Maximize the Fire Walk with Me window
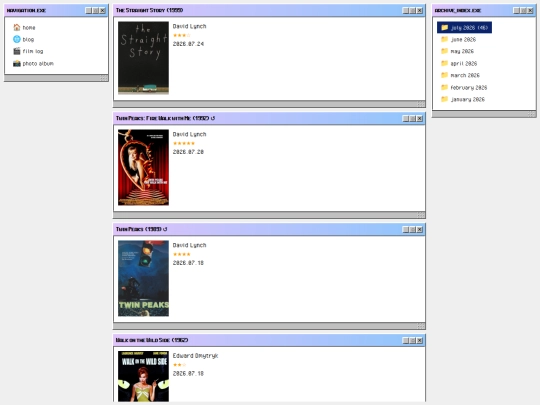540x405 pixels. (413, 118)
